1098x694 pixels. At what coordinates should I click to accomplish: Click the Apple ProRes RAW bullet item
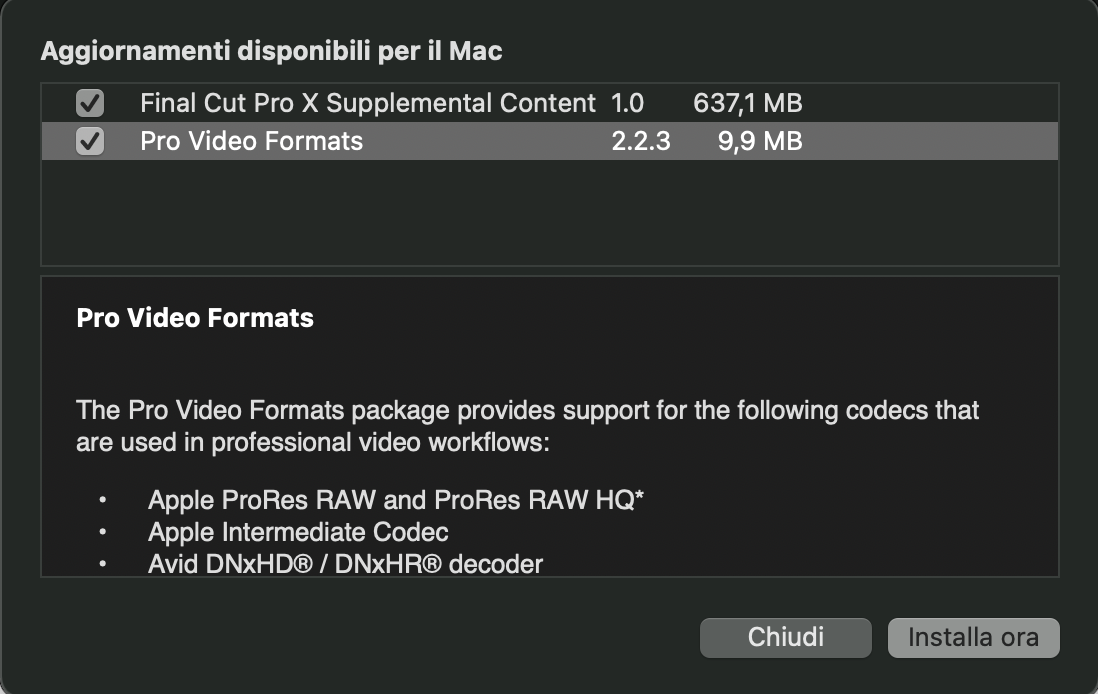coord(396,500)
